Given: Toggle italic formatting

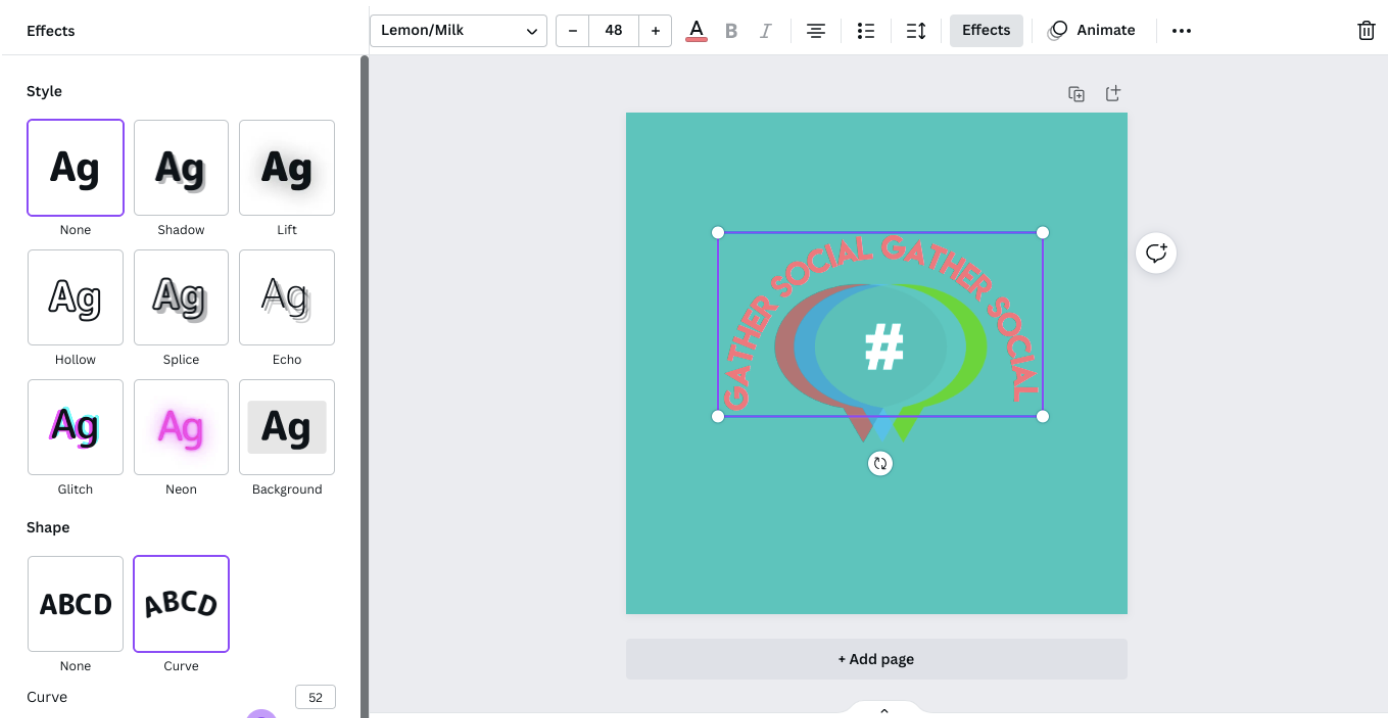Looking at the screenshot, I should pyautogui.click(x=766, y=31).
